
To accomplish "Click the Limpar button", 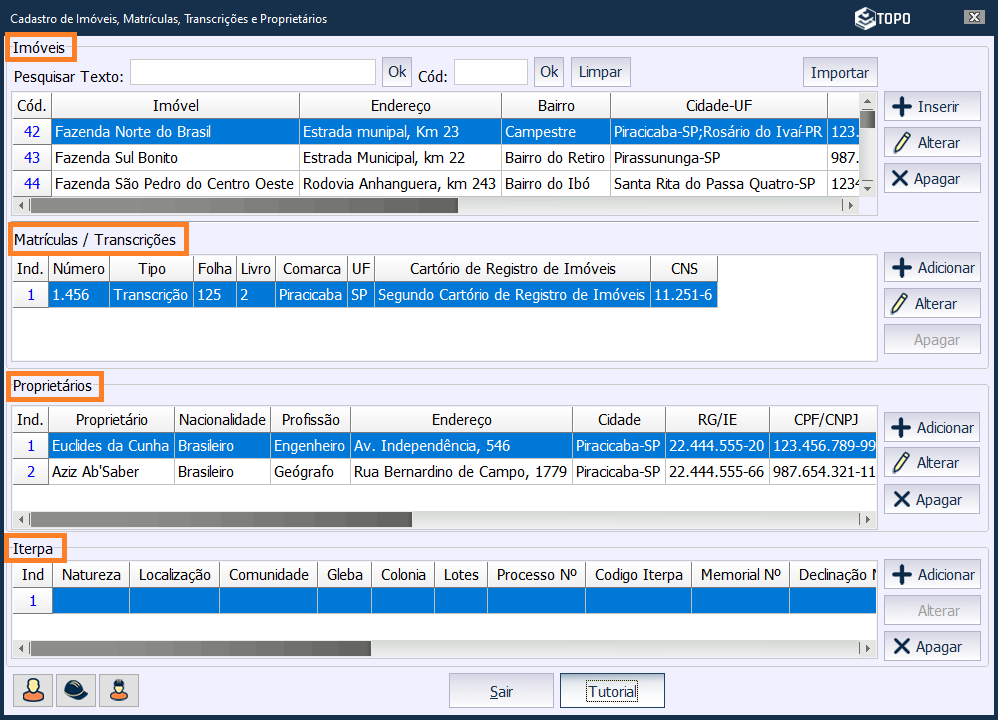I will click(x=600, y=72).
